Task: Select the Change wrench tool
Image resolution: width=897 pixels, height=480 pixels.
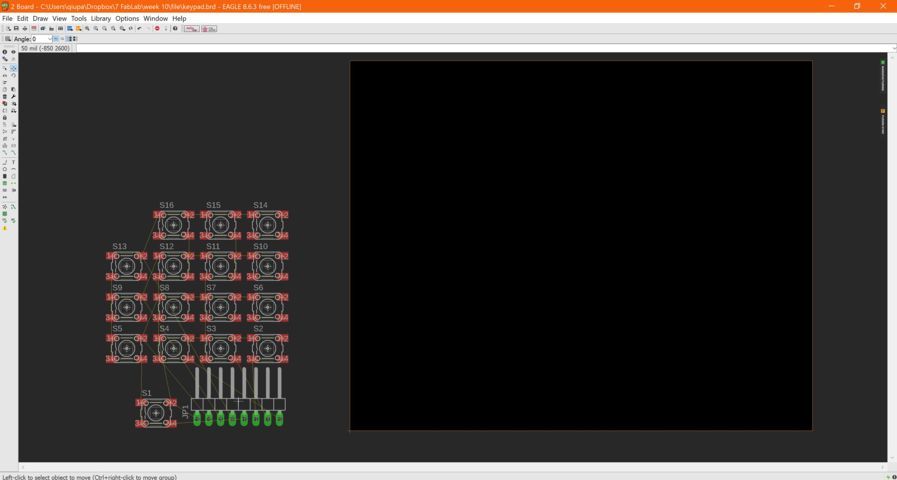Action: [14, 97]
